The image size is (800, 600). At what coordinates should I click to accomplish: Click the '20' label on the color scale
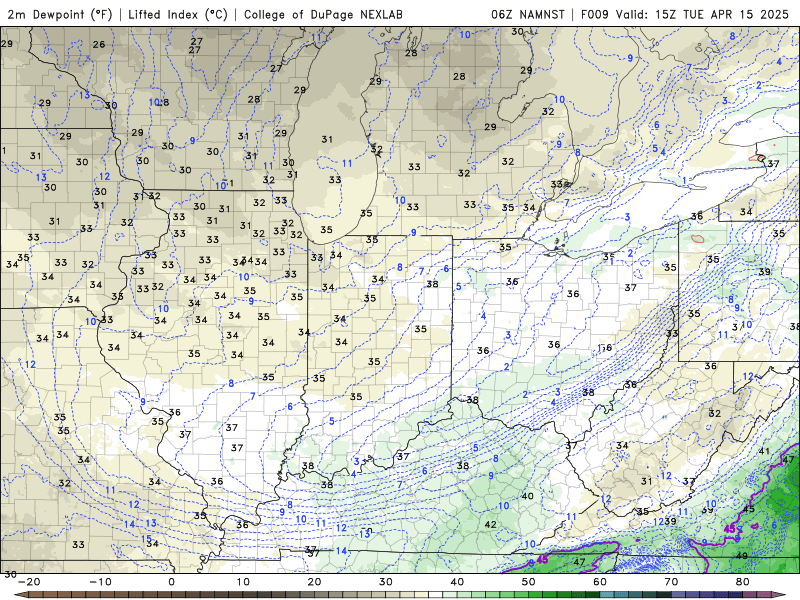[x=314, y=582]
